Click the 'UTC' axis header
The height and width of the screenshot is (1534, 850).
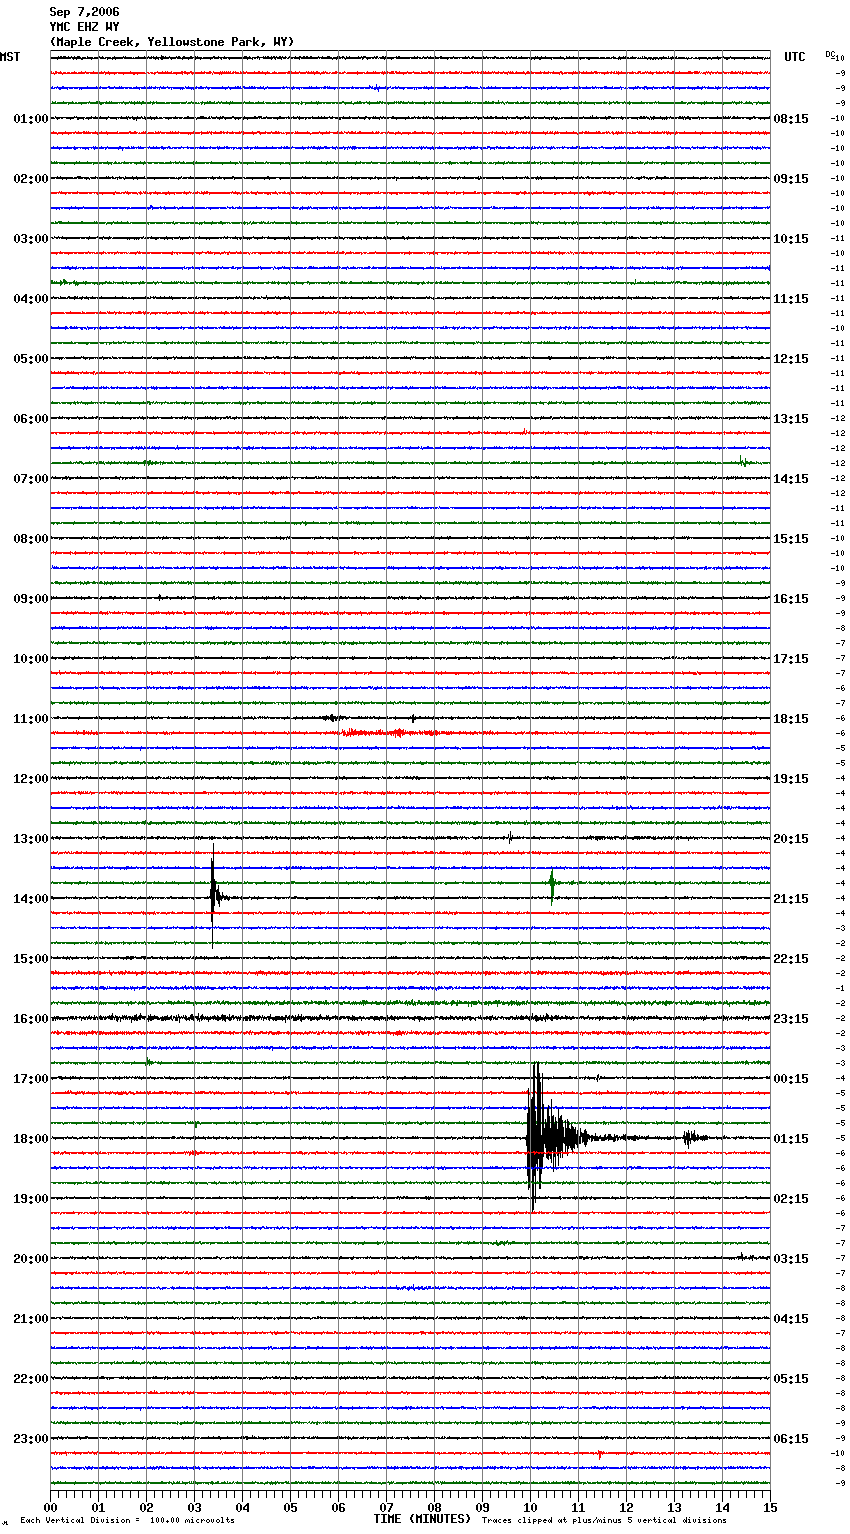point(795,57)
